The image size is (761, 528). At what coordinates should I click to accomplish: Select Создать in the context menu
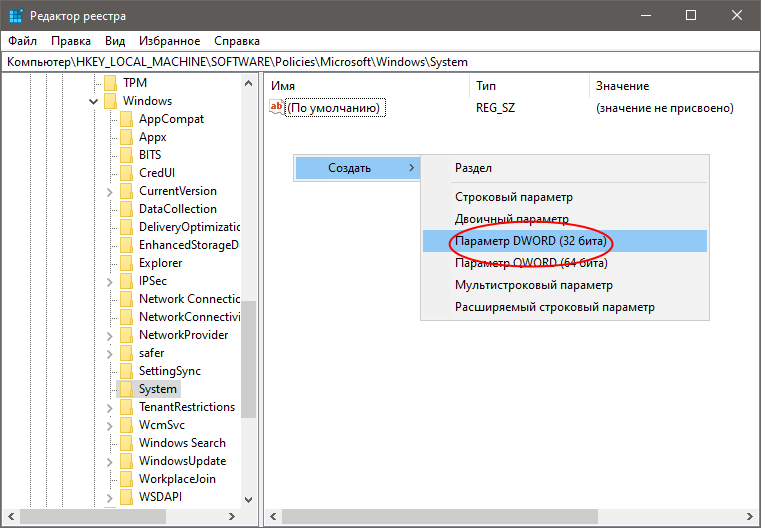(x=358, y=168)
